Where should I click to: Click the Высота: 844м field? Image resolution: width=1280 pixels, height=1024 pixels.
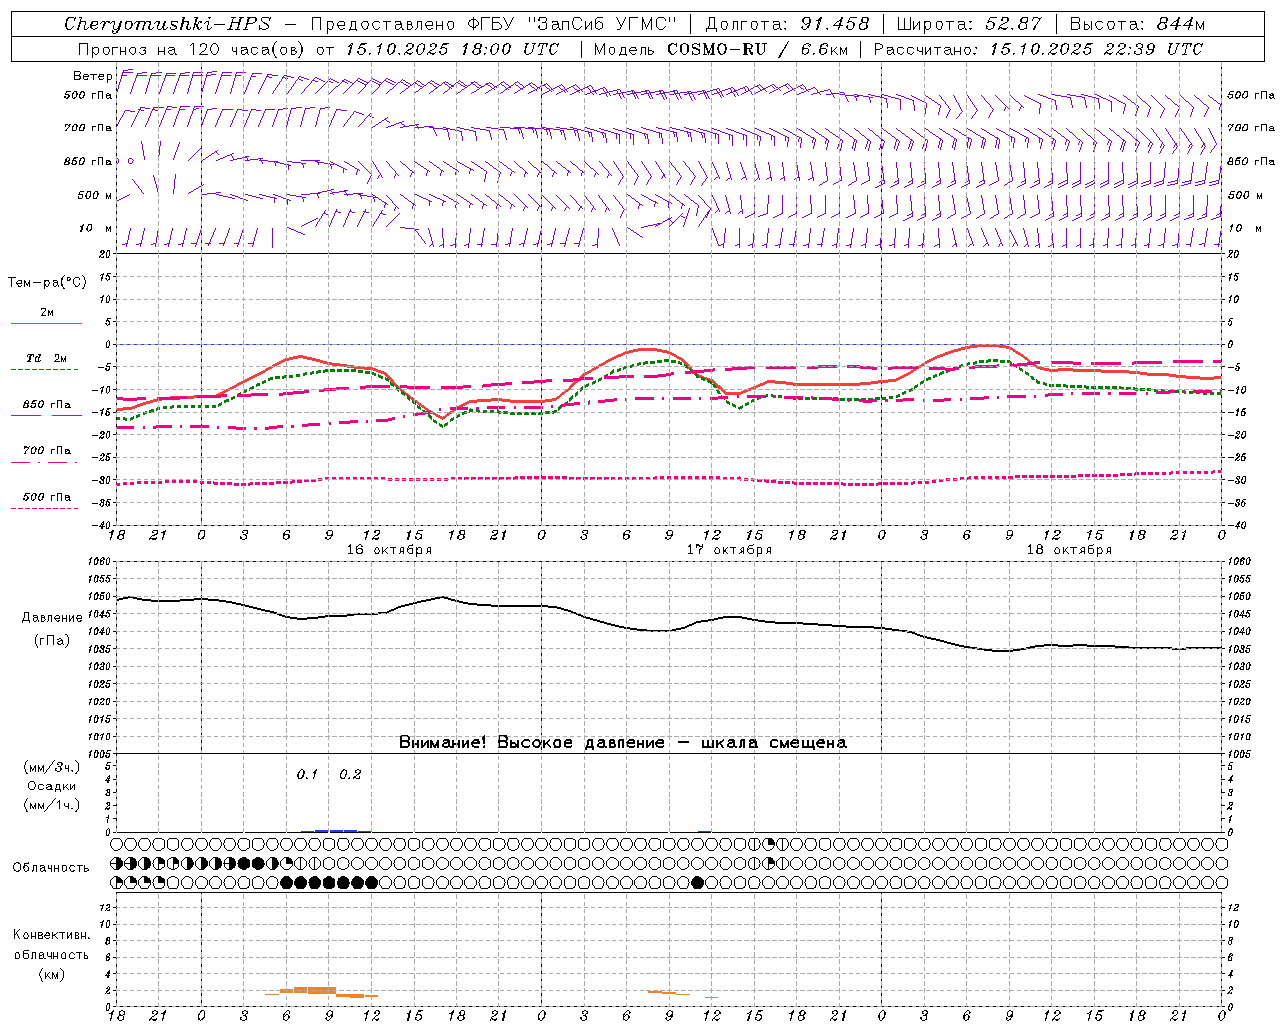click(x=1137, y=24)
